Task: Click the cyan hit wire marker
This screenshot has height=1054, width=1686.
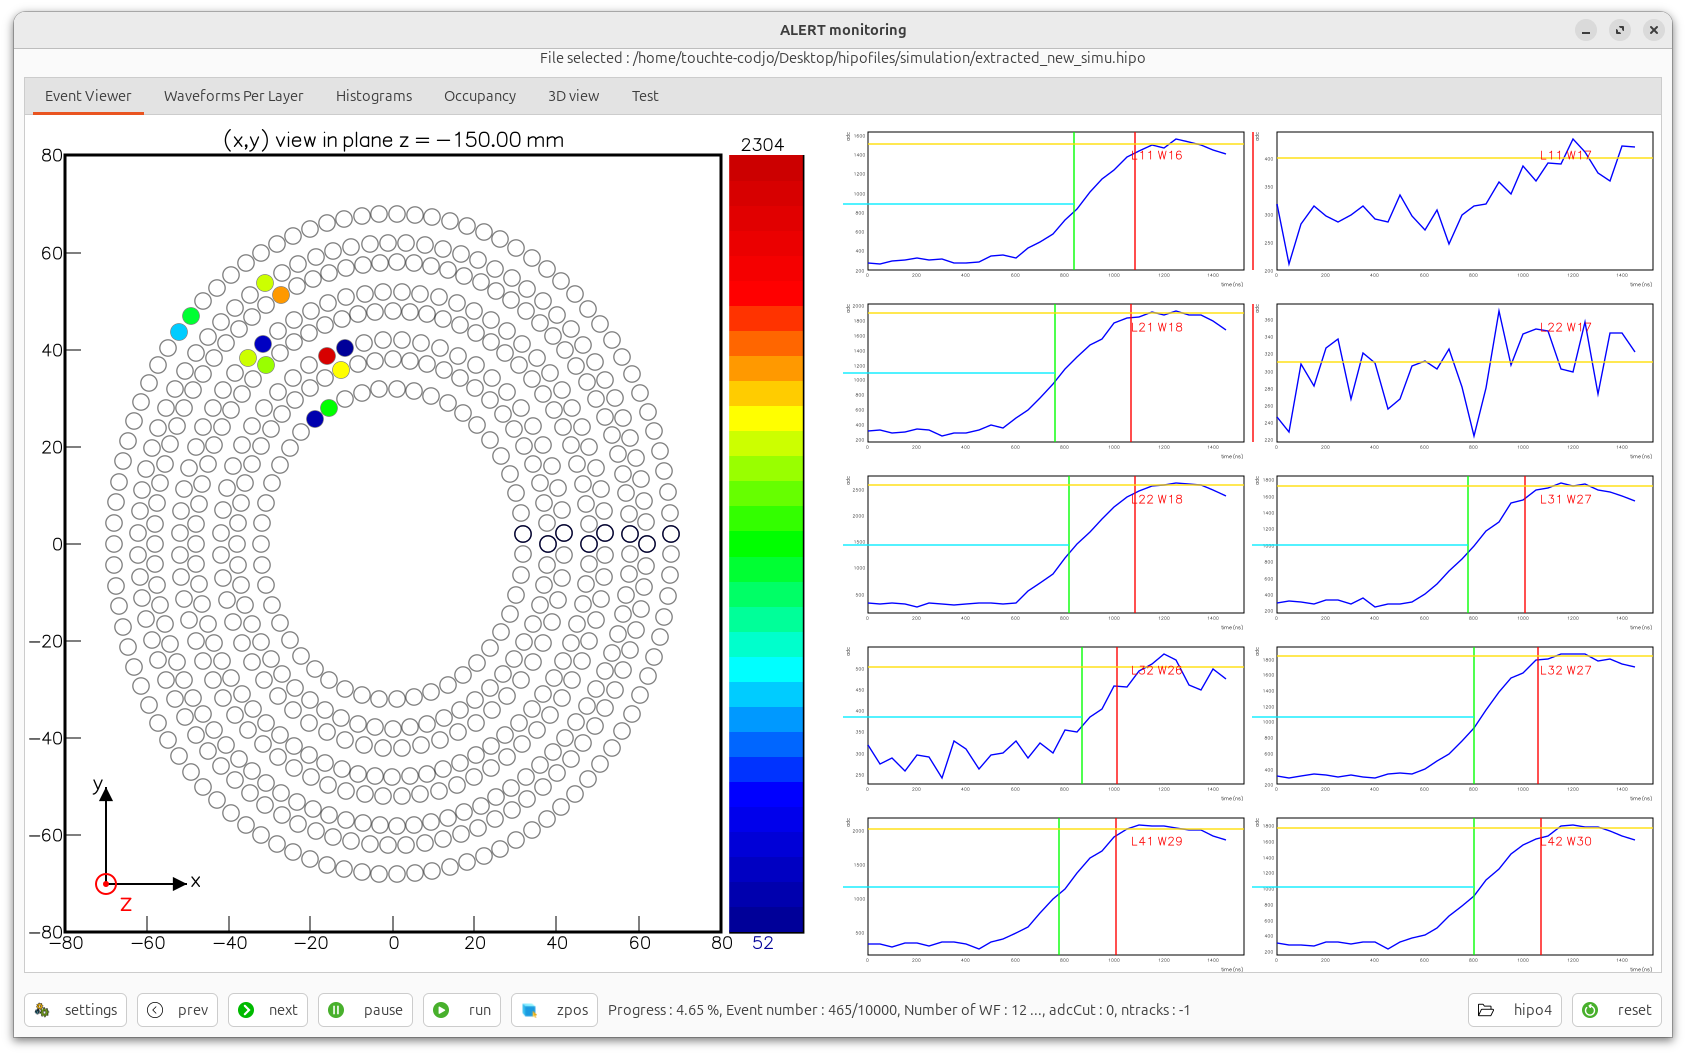Action: click(x=179, y=332)
